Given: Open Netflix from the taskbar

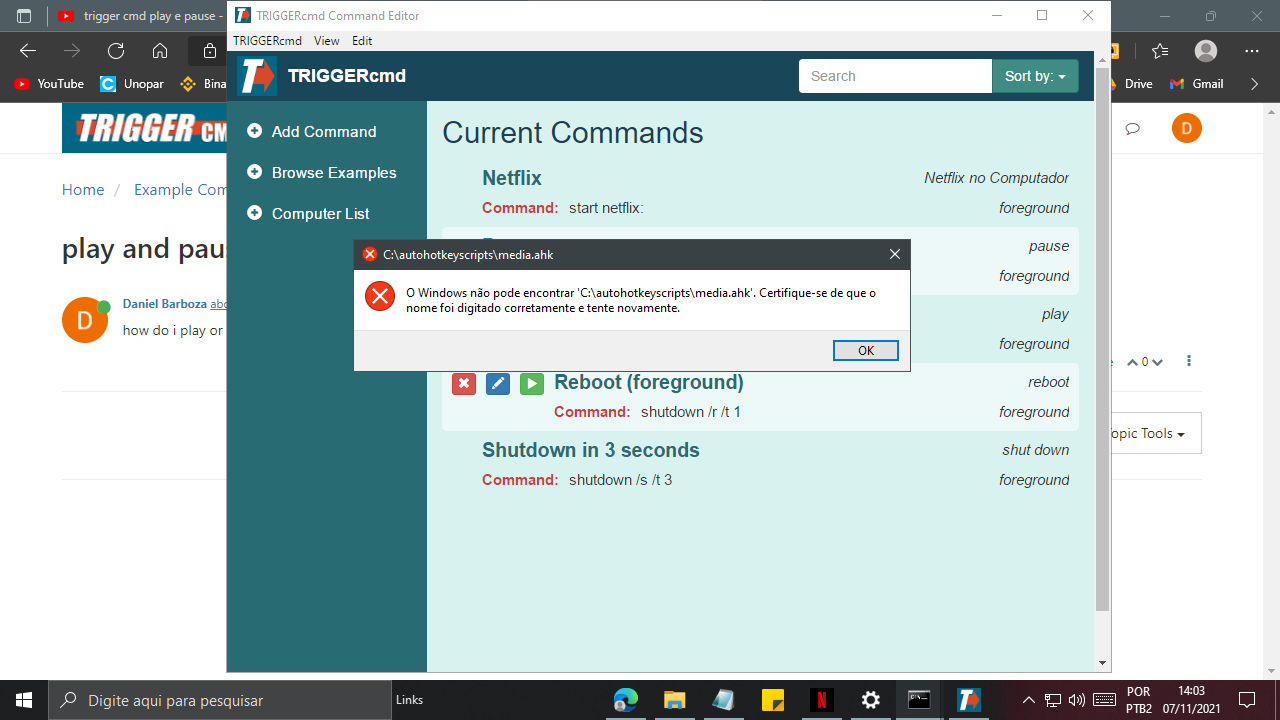Looking at the screenshot, I should point(821,700).
